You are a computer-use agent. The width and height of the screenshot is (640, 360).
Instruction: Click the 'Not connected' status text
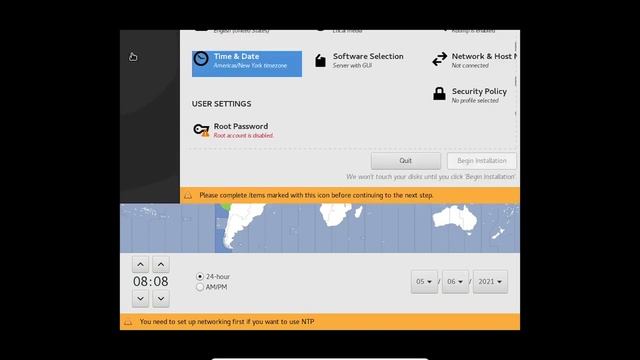point(470,65)
